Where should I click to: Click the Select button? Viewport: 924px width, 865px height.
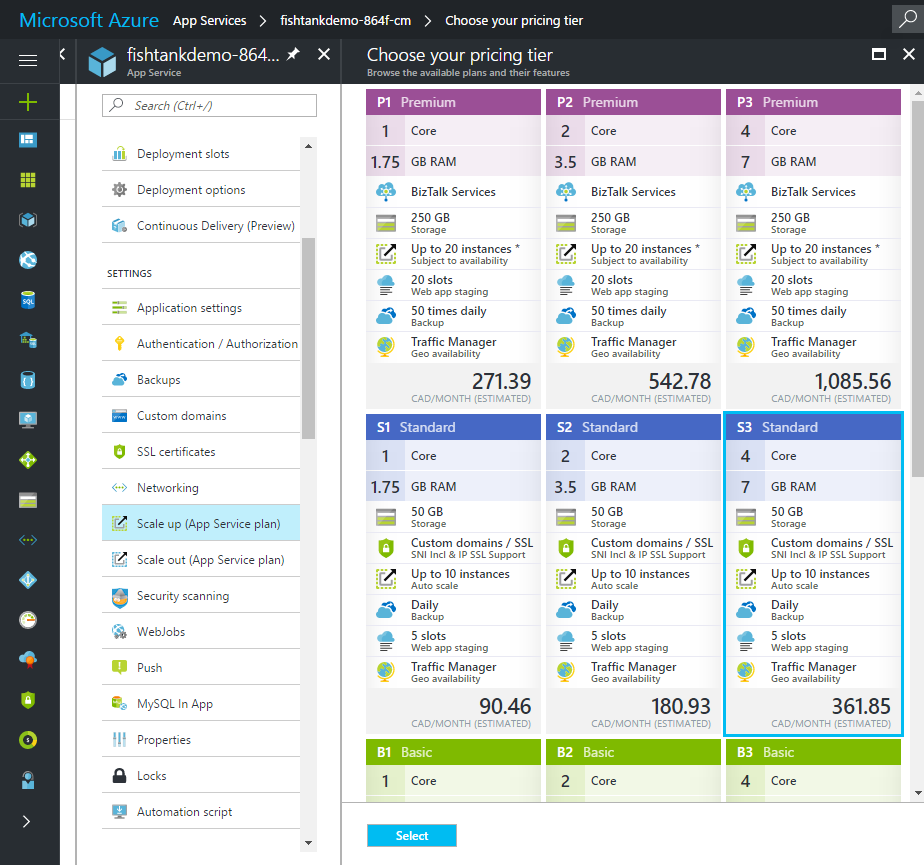411,836
